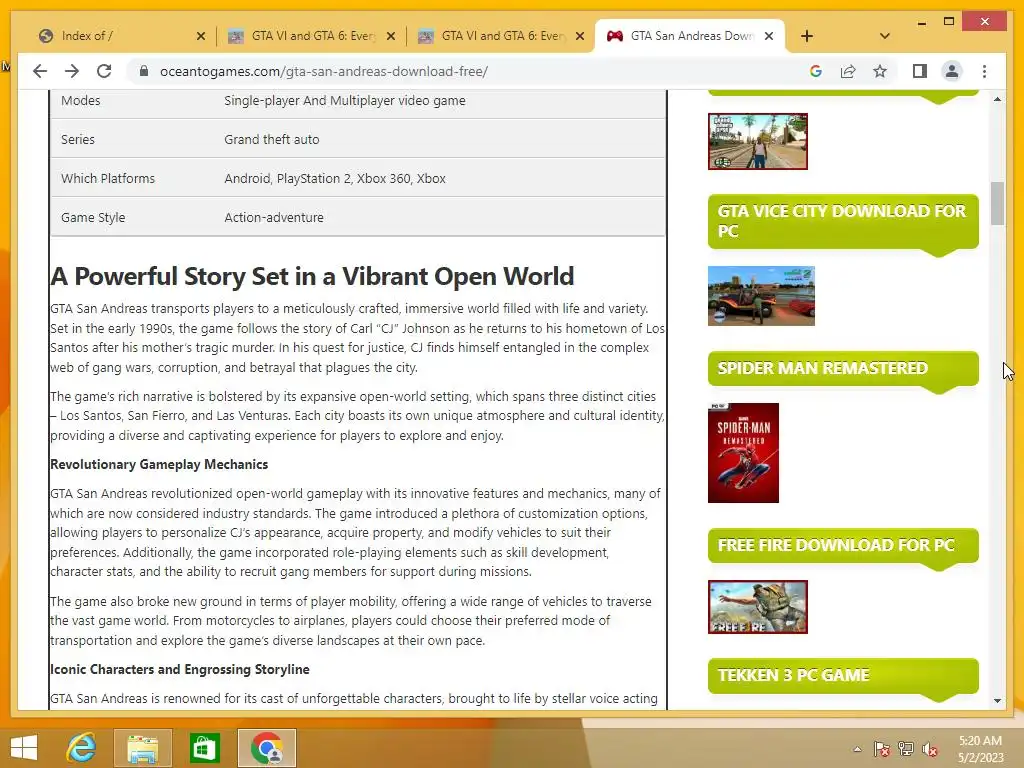Image resolution: width=1024 pixels, height=768 pixels.
Task: Open Free Fire Download for PC link
Action: pos(842,545)
